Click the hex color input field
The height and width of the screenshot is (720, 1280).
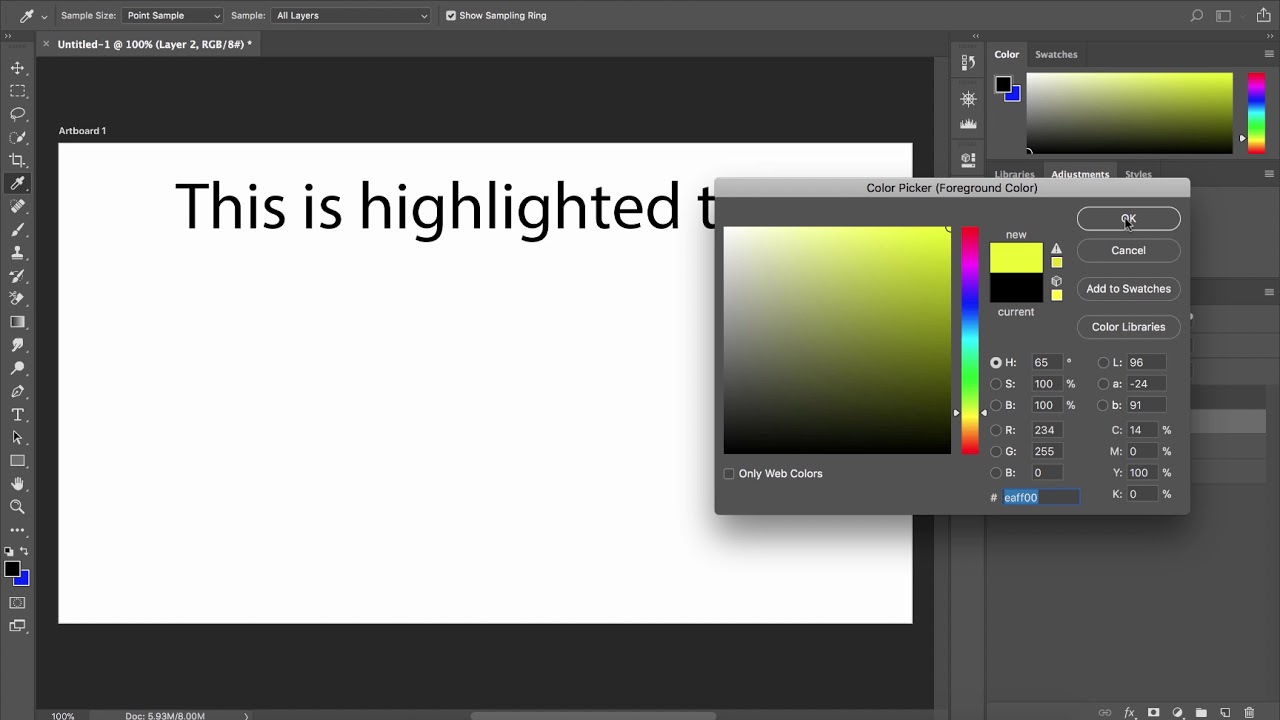pos(1041,497)
